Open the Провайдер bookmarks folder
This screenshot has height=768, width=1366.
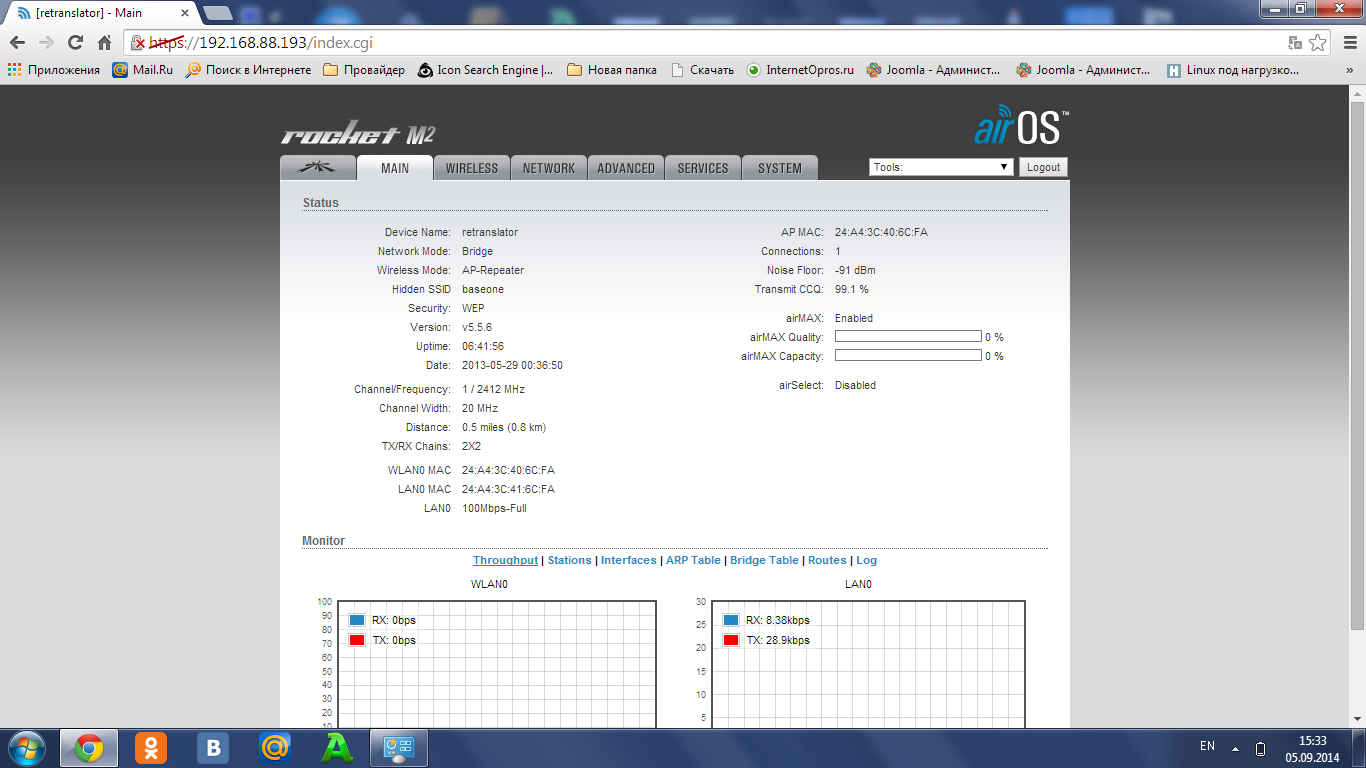[x=364, y=70]
